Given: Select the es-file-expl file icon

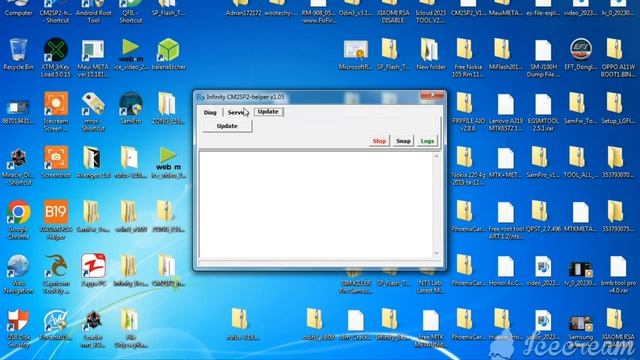Looking at the screenshot, I should pyautogui.click(x=543, y=8).
